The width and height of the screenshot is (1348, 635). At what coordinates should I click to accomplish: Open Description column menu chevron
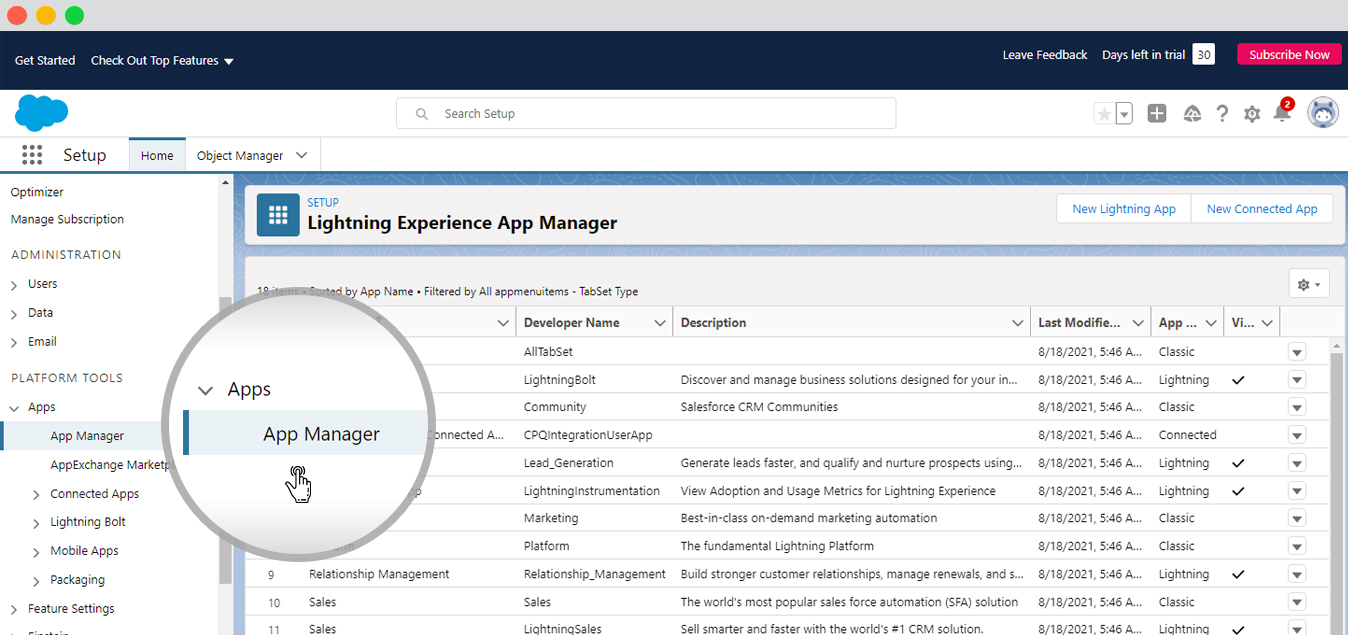(x=1018, y=323)
